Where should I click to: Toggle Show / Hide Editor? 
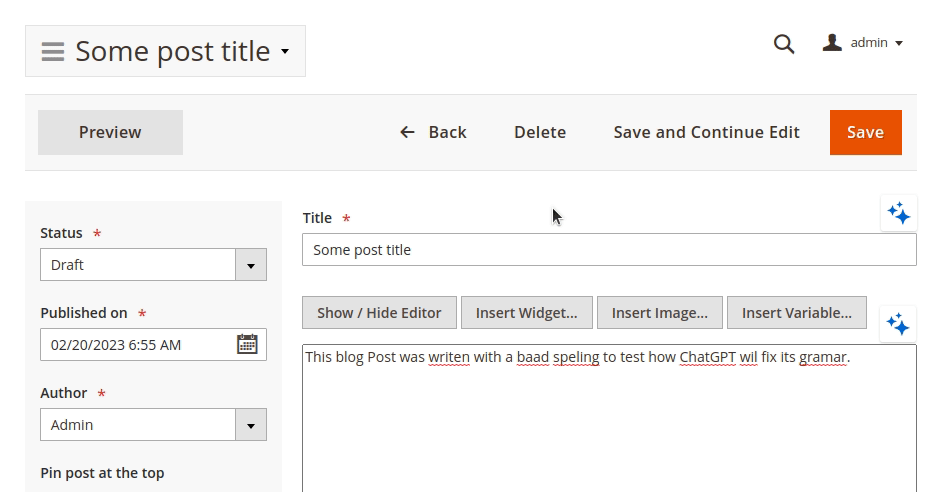pyautogui.click(x=379, y=312)
